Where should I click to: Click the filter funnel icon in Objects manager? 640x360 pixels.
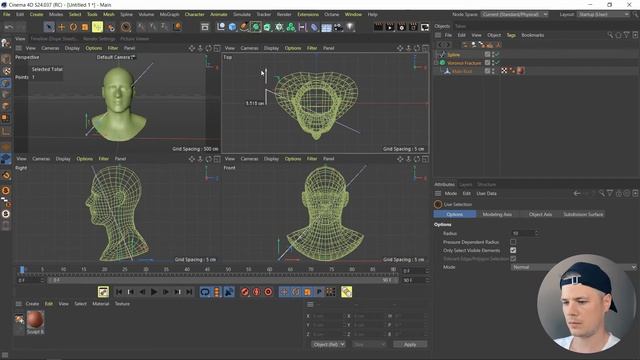tap(627, 35)
